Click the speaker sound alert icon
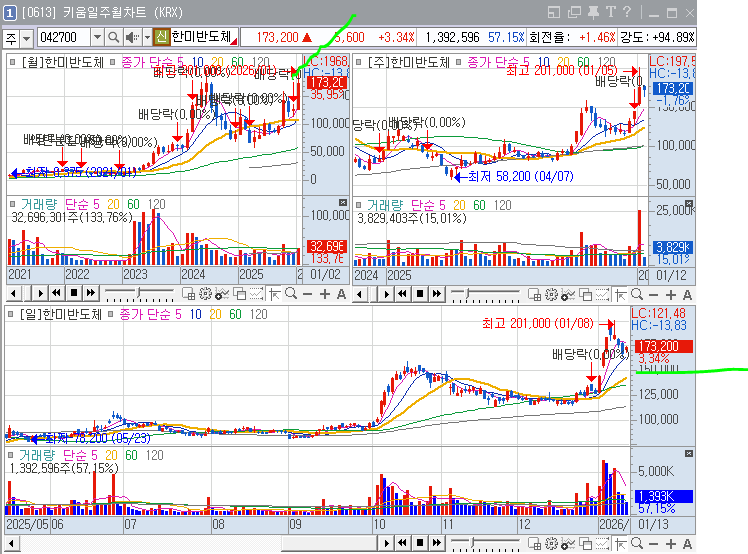 tap(131, 37)
